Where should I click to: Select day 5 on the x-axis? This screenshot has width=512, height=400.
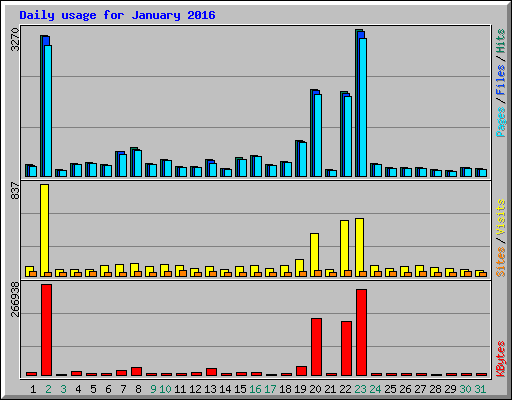click(x=93, y=389)
